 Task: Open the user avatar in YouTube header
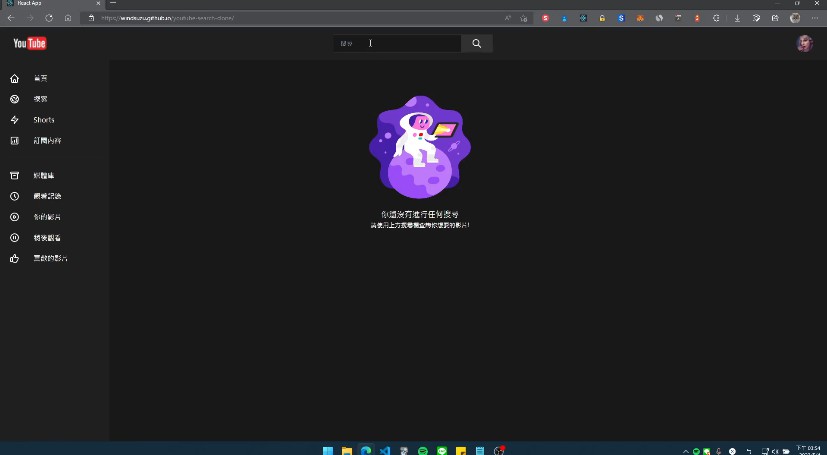(x=804, y=43)
